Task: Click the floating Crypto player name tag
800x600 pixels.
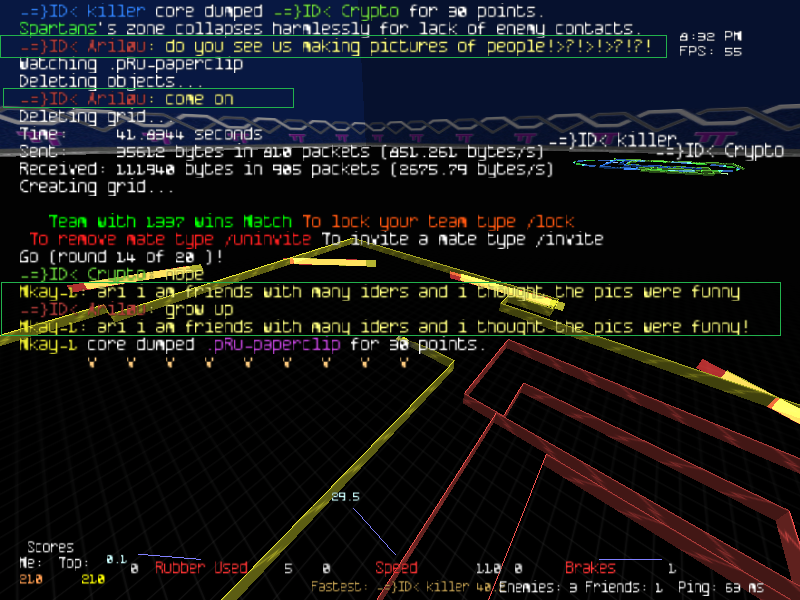Action: pos(720,150)
